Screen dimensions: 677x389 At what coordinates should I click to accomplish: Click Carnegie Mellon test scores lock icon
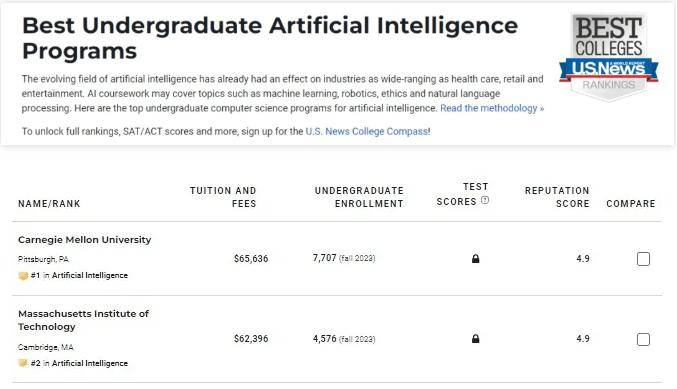pyautogui.click(x=475, y=259)
